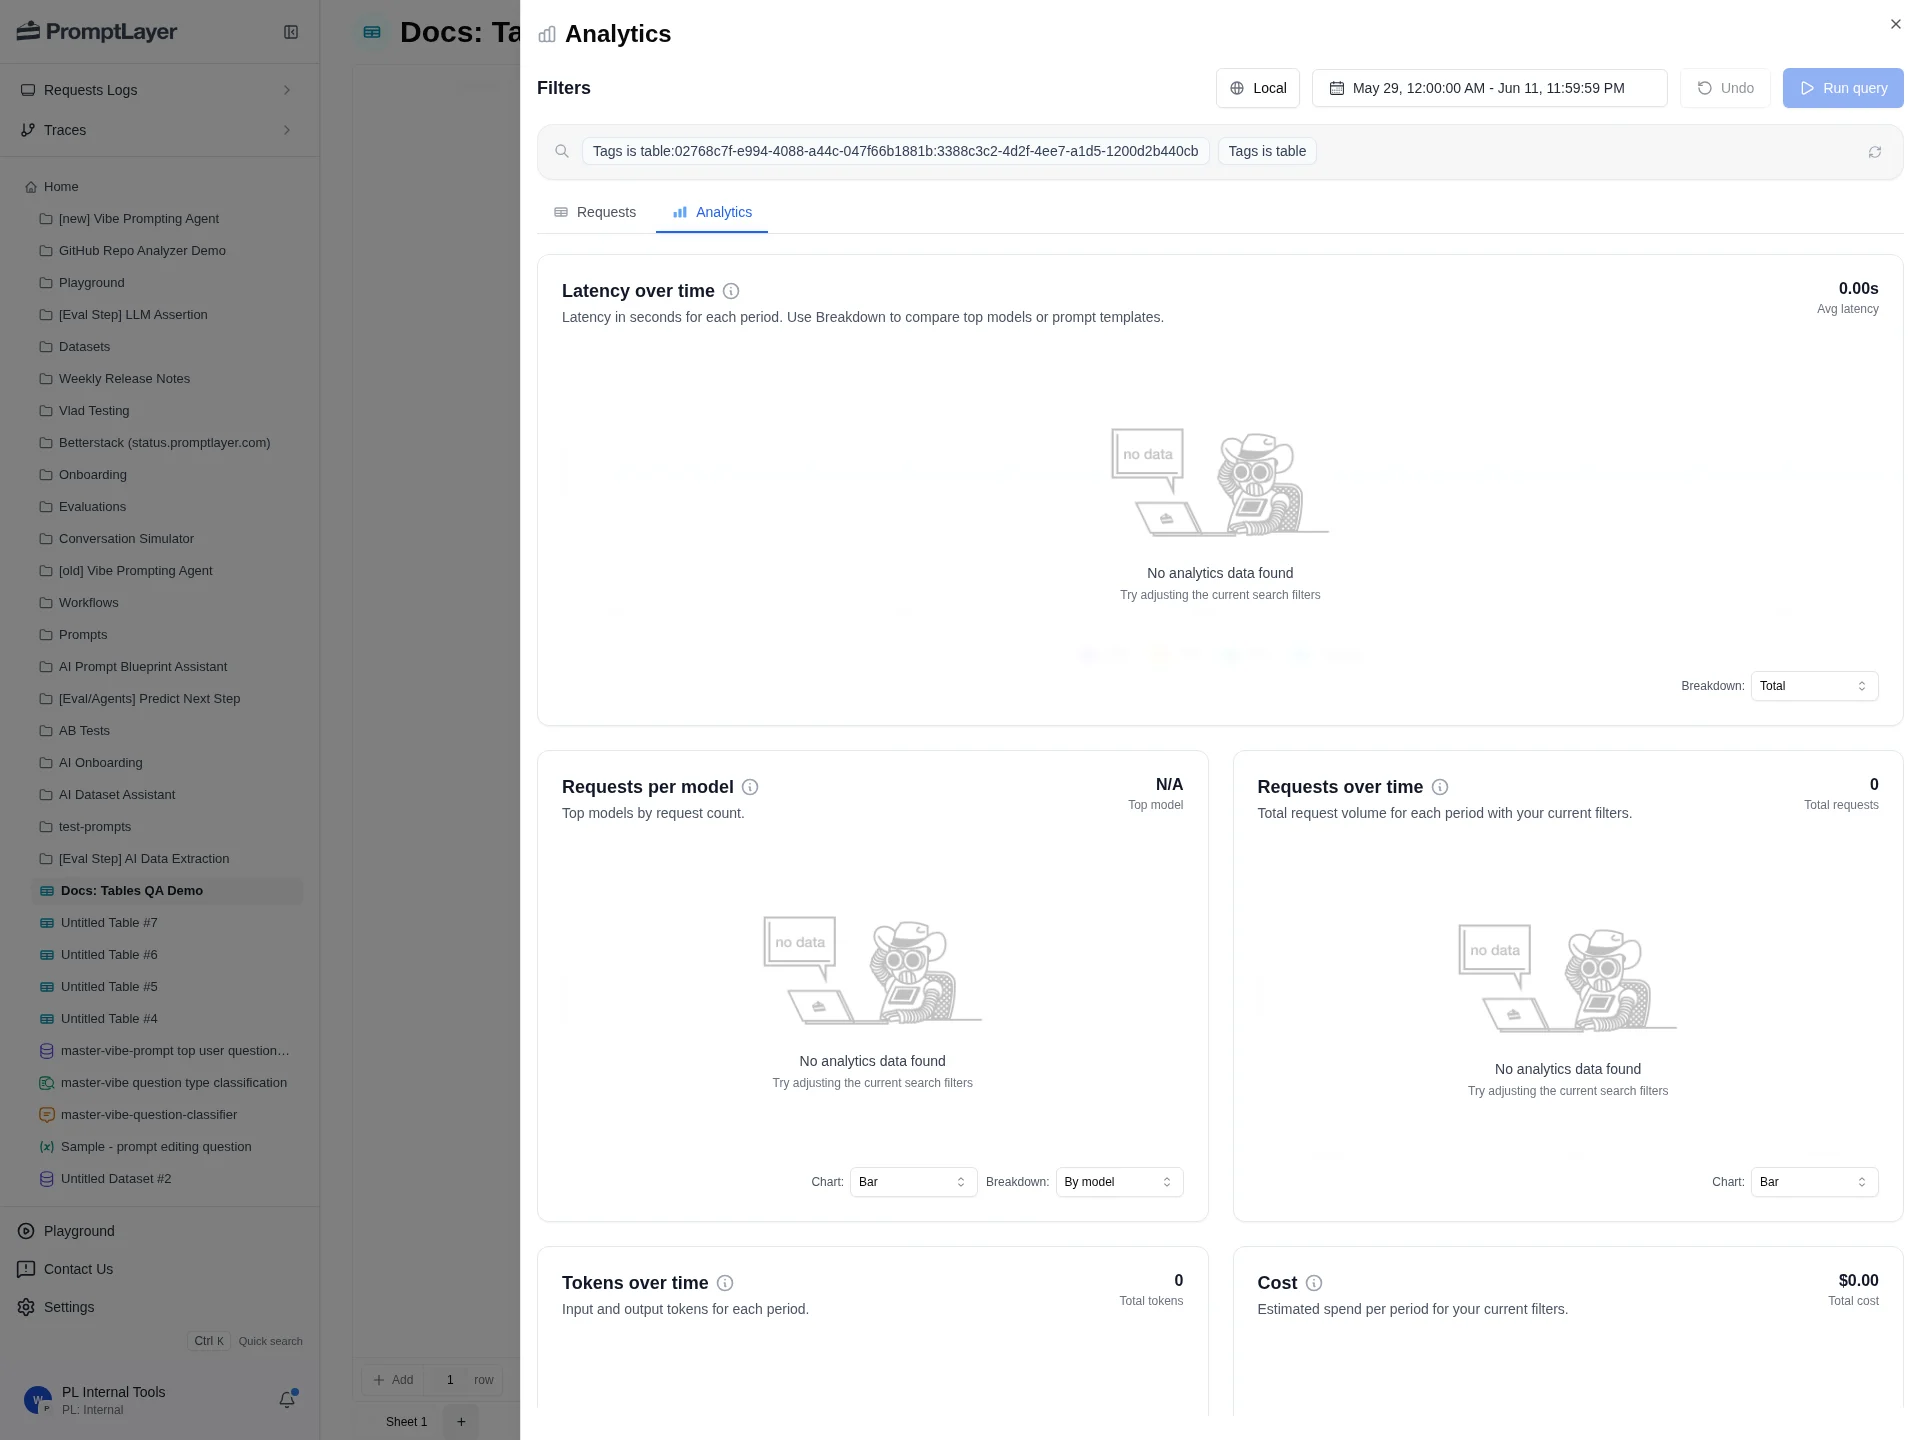Click the notification bell icon
This screenshot has width=1920, height=1440.
point(287,1400)
